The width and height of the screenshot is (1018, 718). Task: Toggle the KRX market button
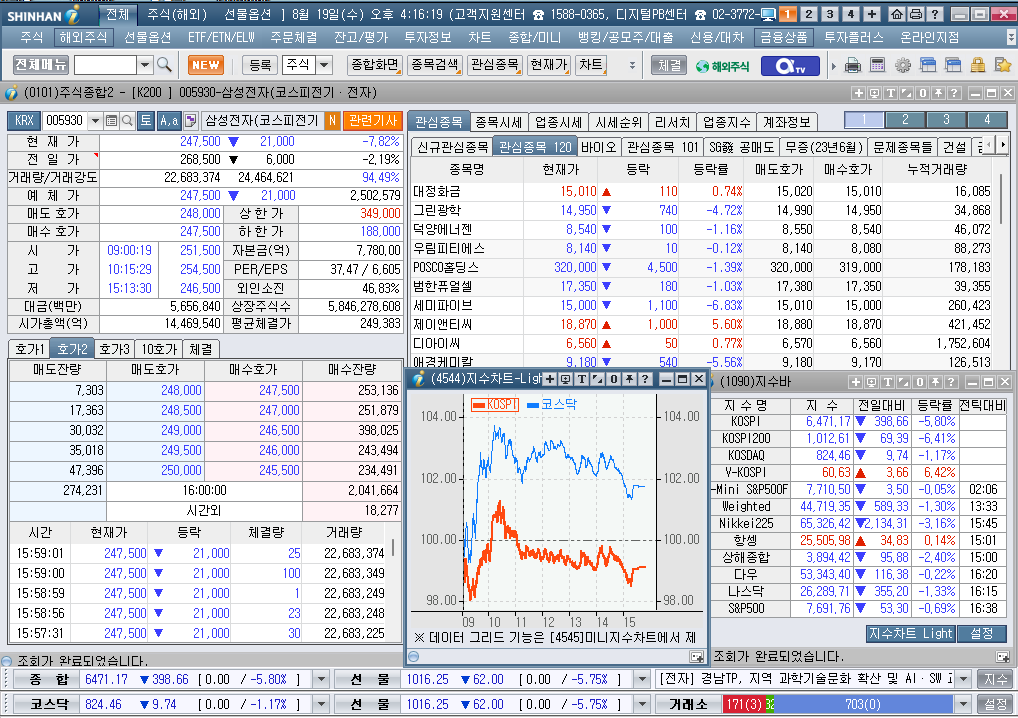[24, 120]
